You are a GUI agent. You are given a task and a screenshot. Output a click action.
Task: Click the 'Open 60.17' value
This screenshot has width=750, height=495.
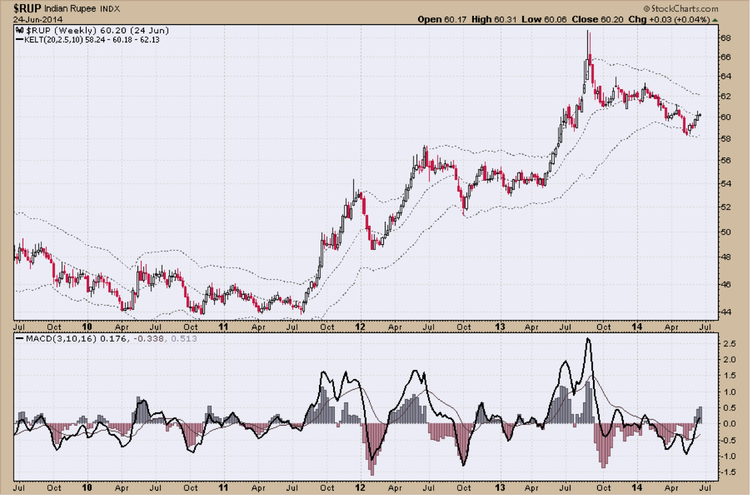click(x=441, y=20)
